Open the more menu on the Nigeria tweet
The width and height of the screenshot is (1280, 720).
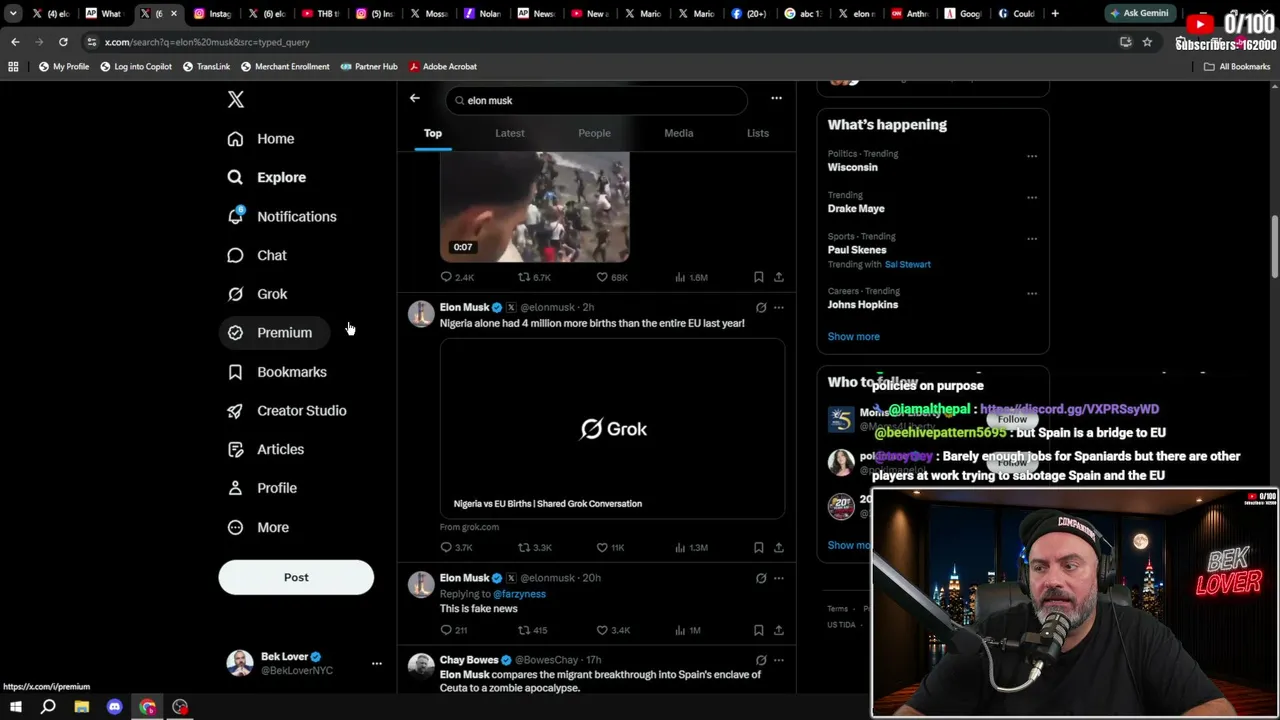779,307
